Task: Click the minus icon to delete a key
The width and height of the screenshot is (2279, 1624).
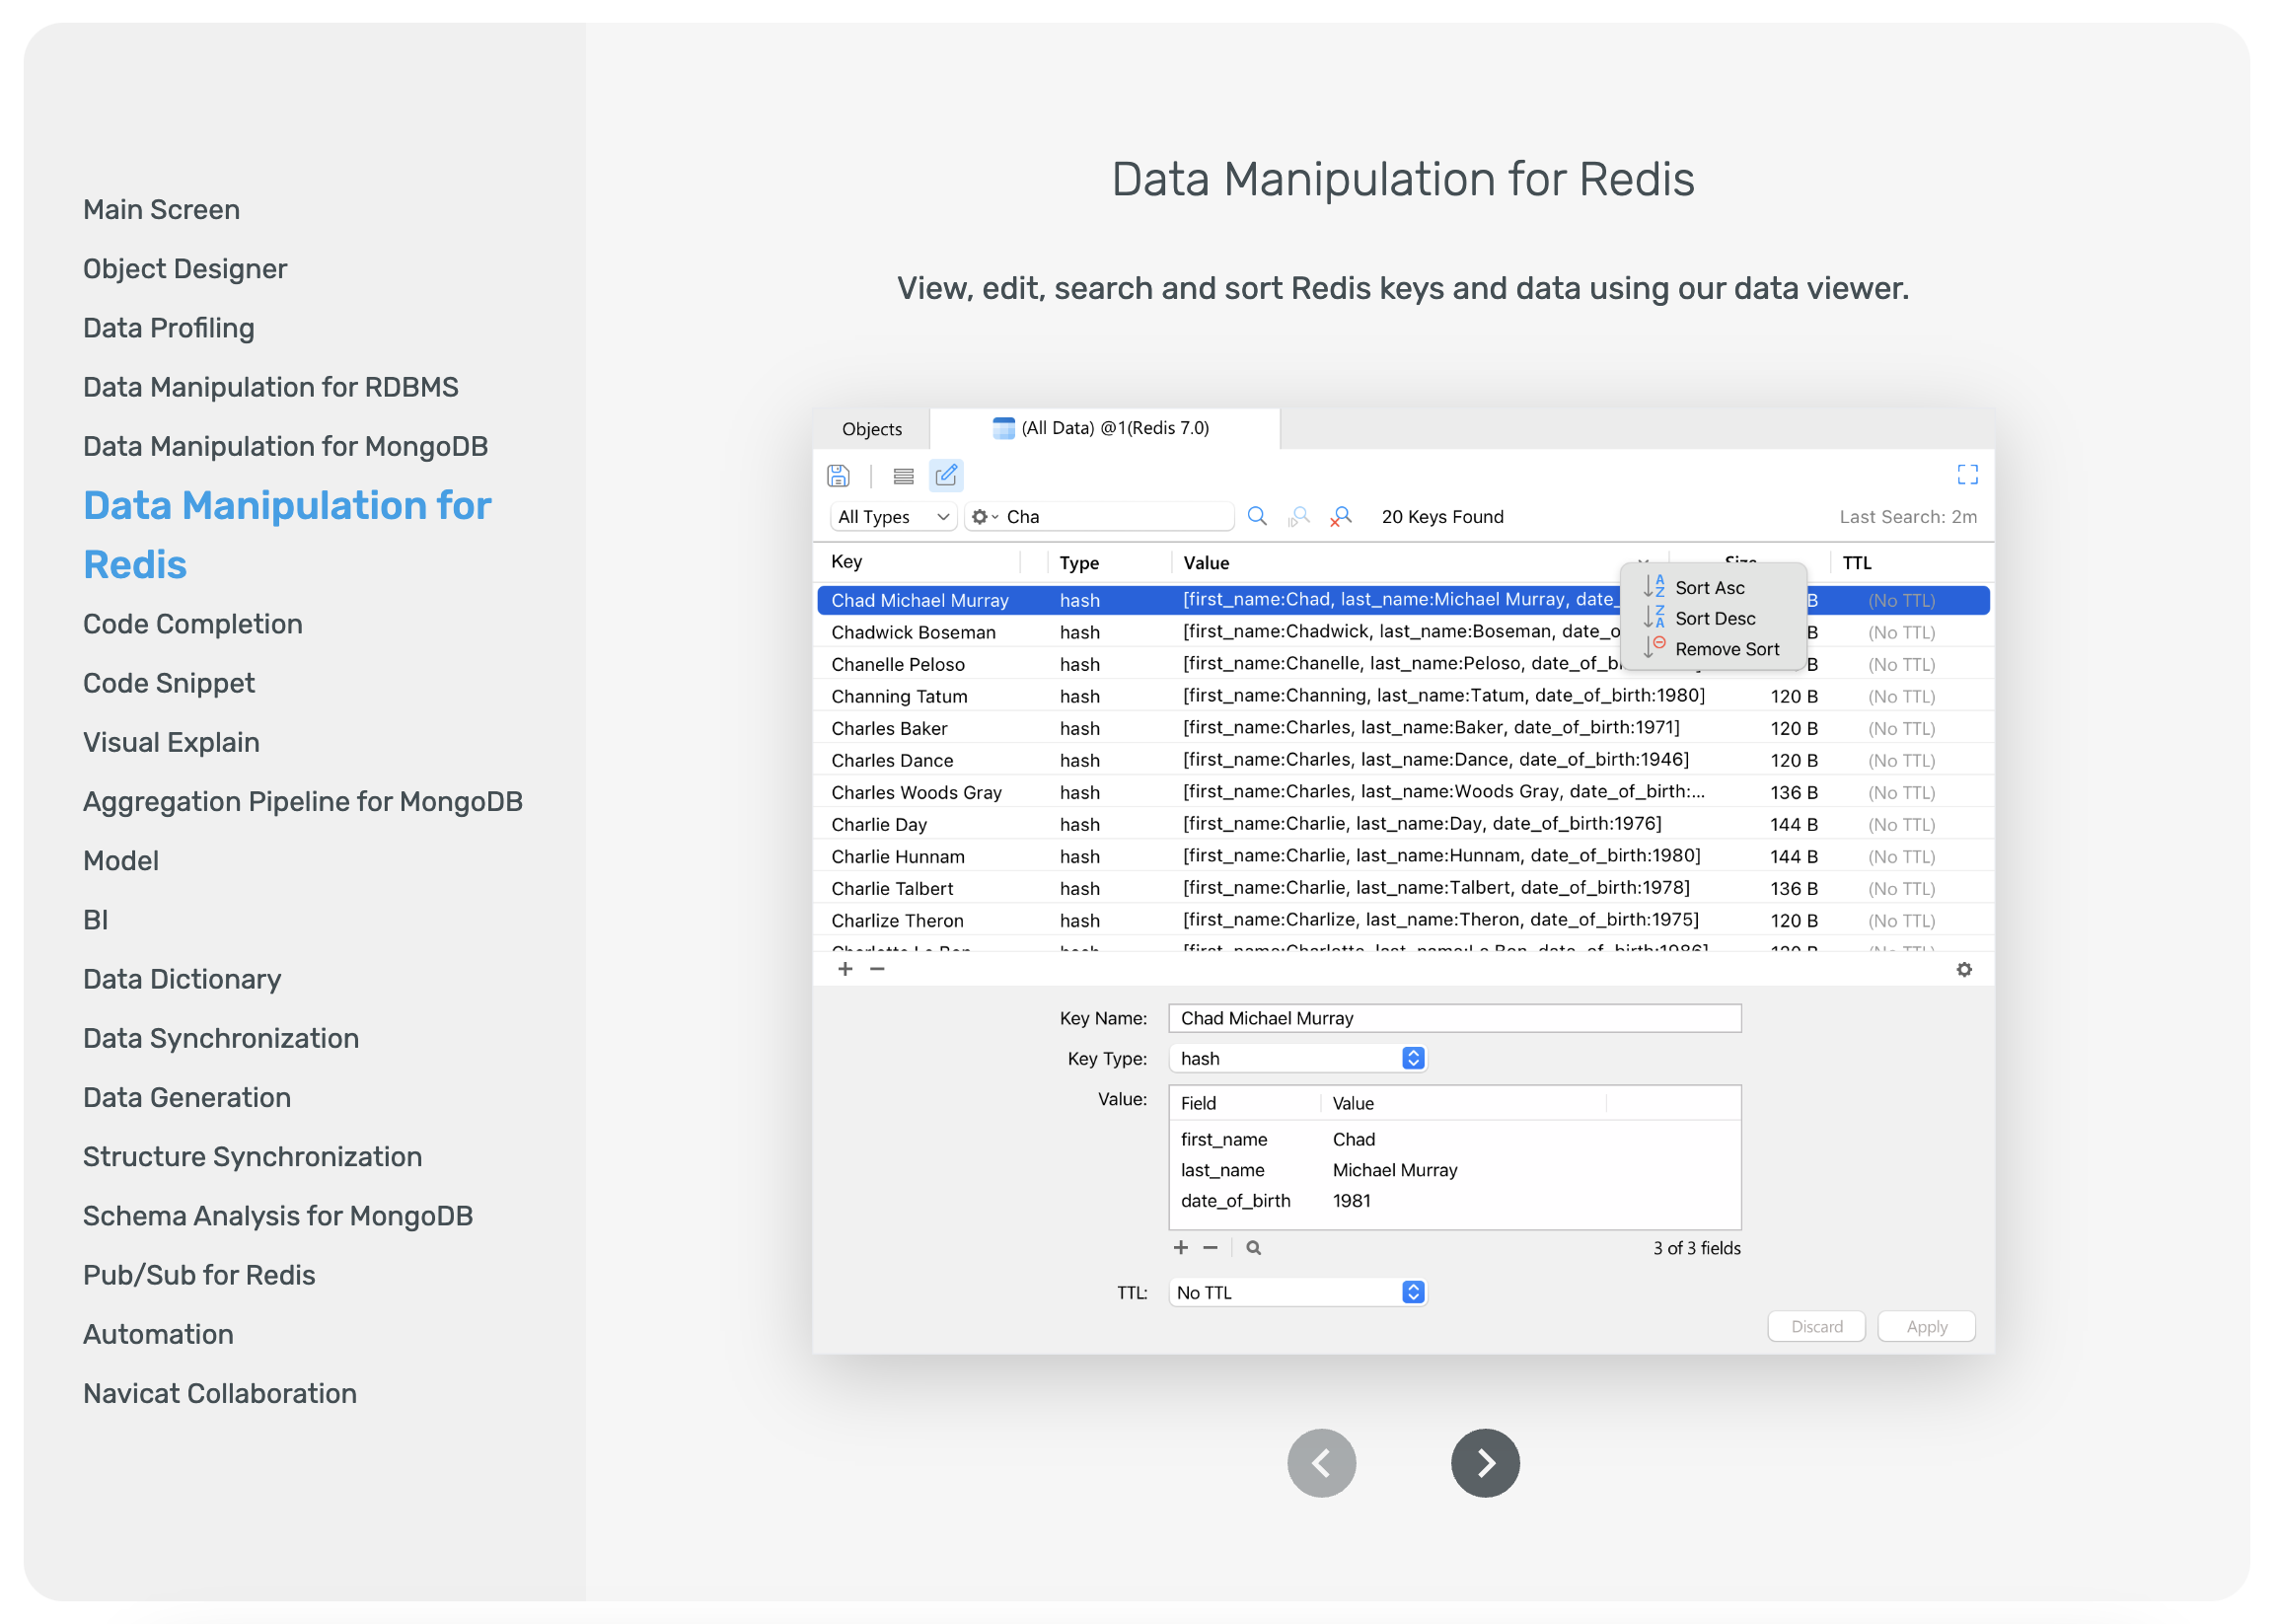Action: [877, 968]
